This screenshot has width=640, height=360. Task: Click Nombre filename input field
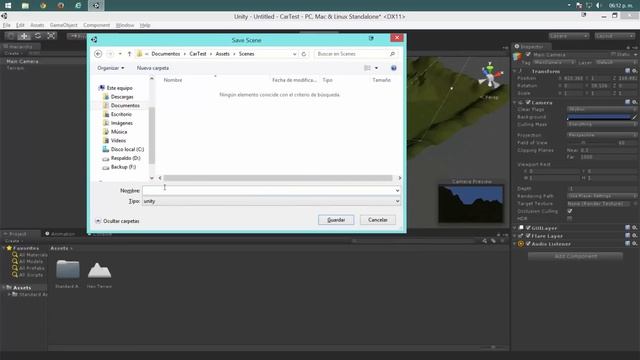(x=268, y=191)
